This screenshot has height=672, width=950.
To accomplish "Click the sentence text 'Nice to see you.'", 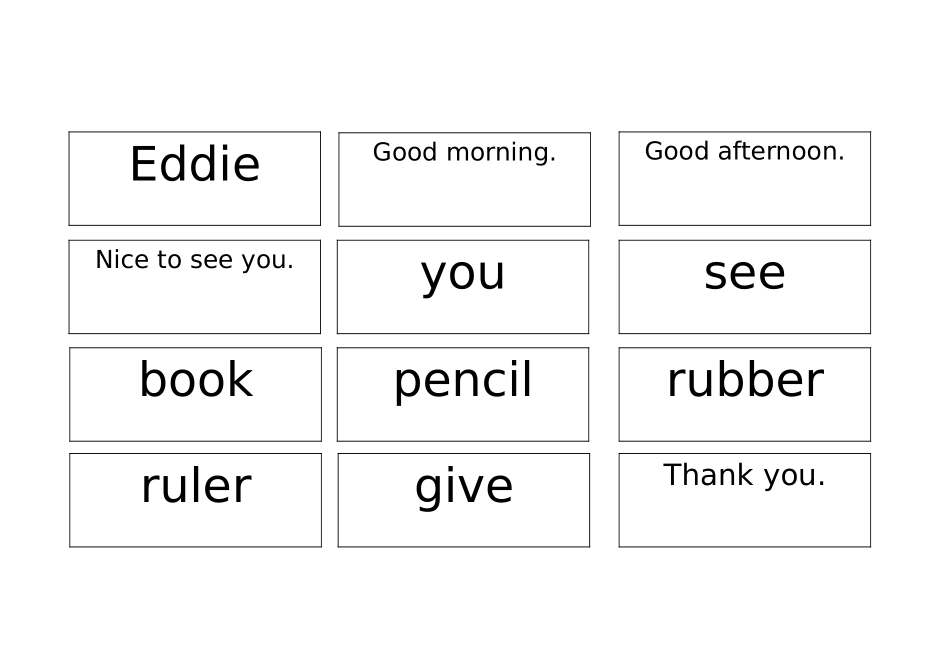I will pos(195,260).
